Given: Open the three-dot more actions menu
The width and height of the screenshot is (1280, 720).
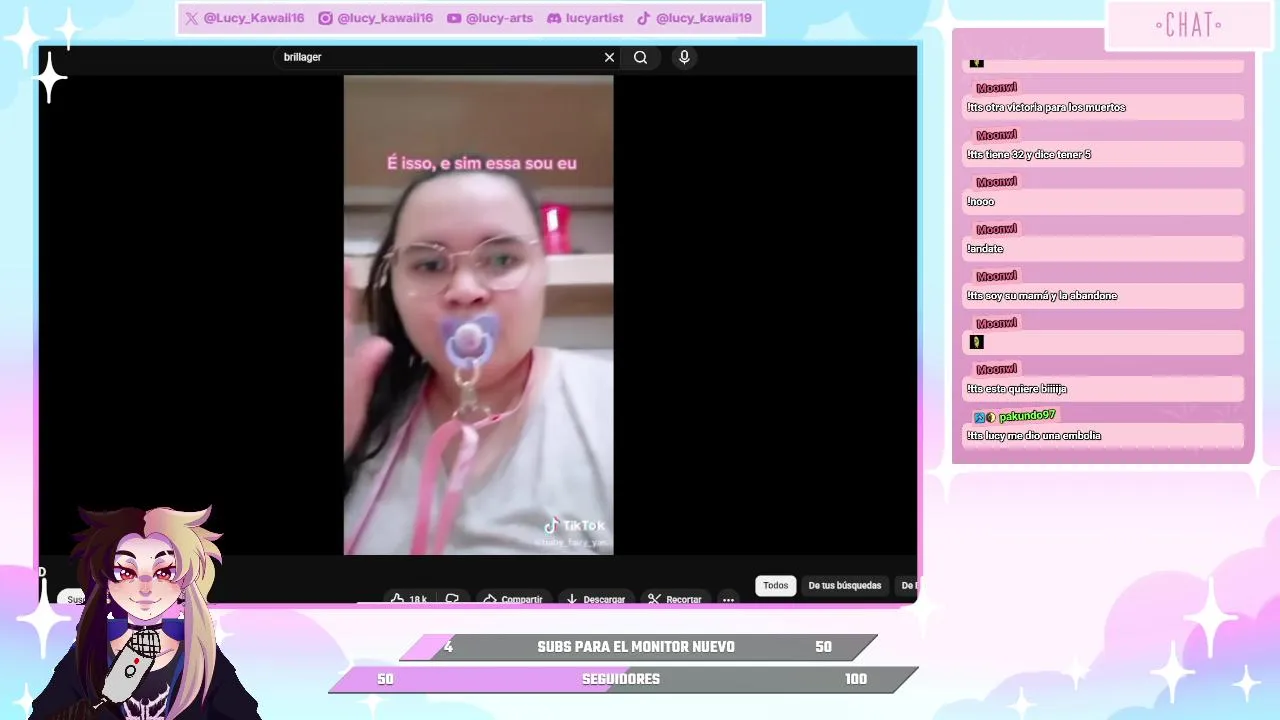Looking at the screenshot, I should [728, 599].
